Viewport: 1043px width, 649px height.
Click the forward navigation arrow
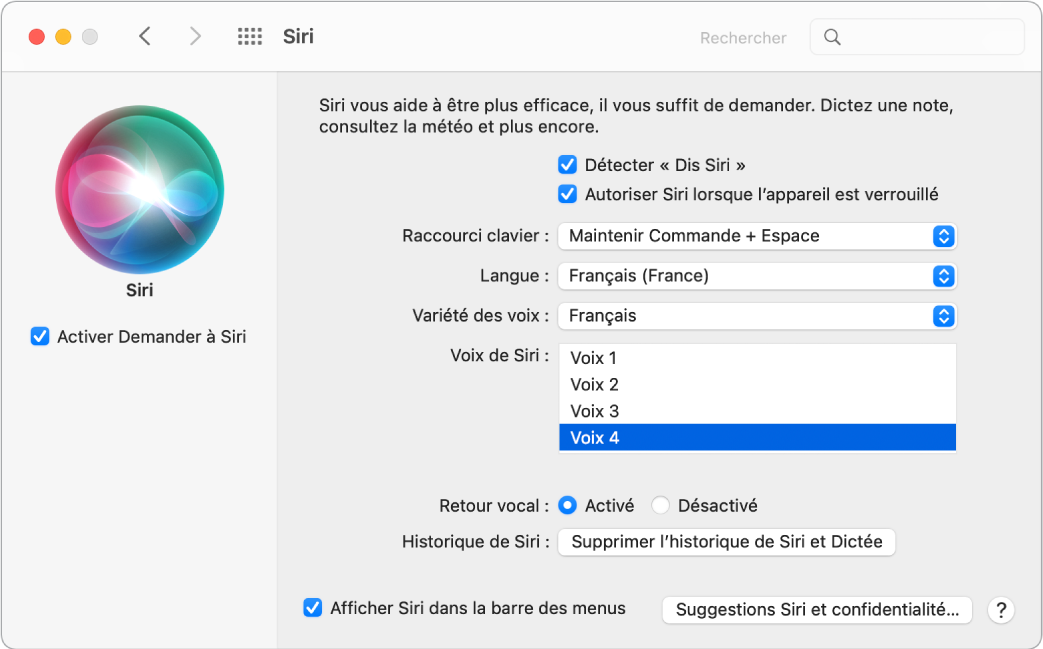point(194,35)
